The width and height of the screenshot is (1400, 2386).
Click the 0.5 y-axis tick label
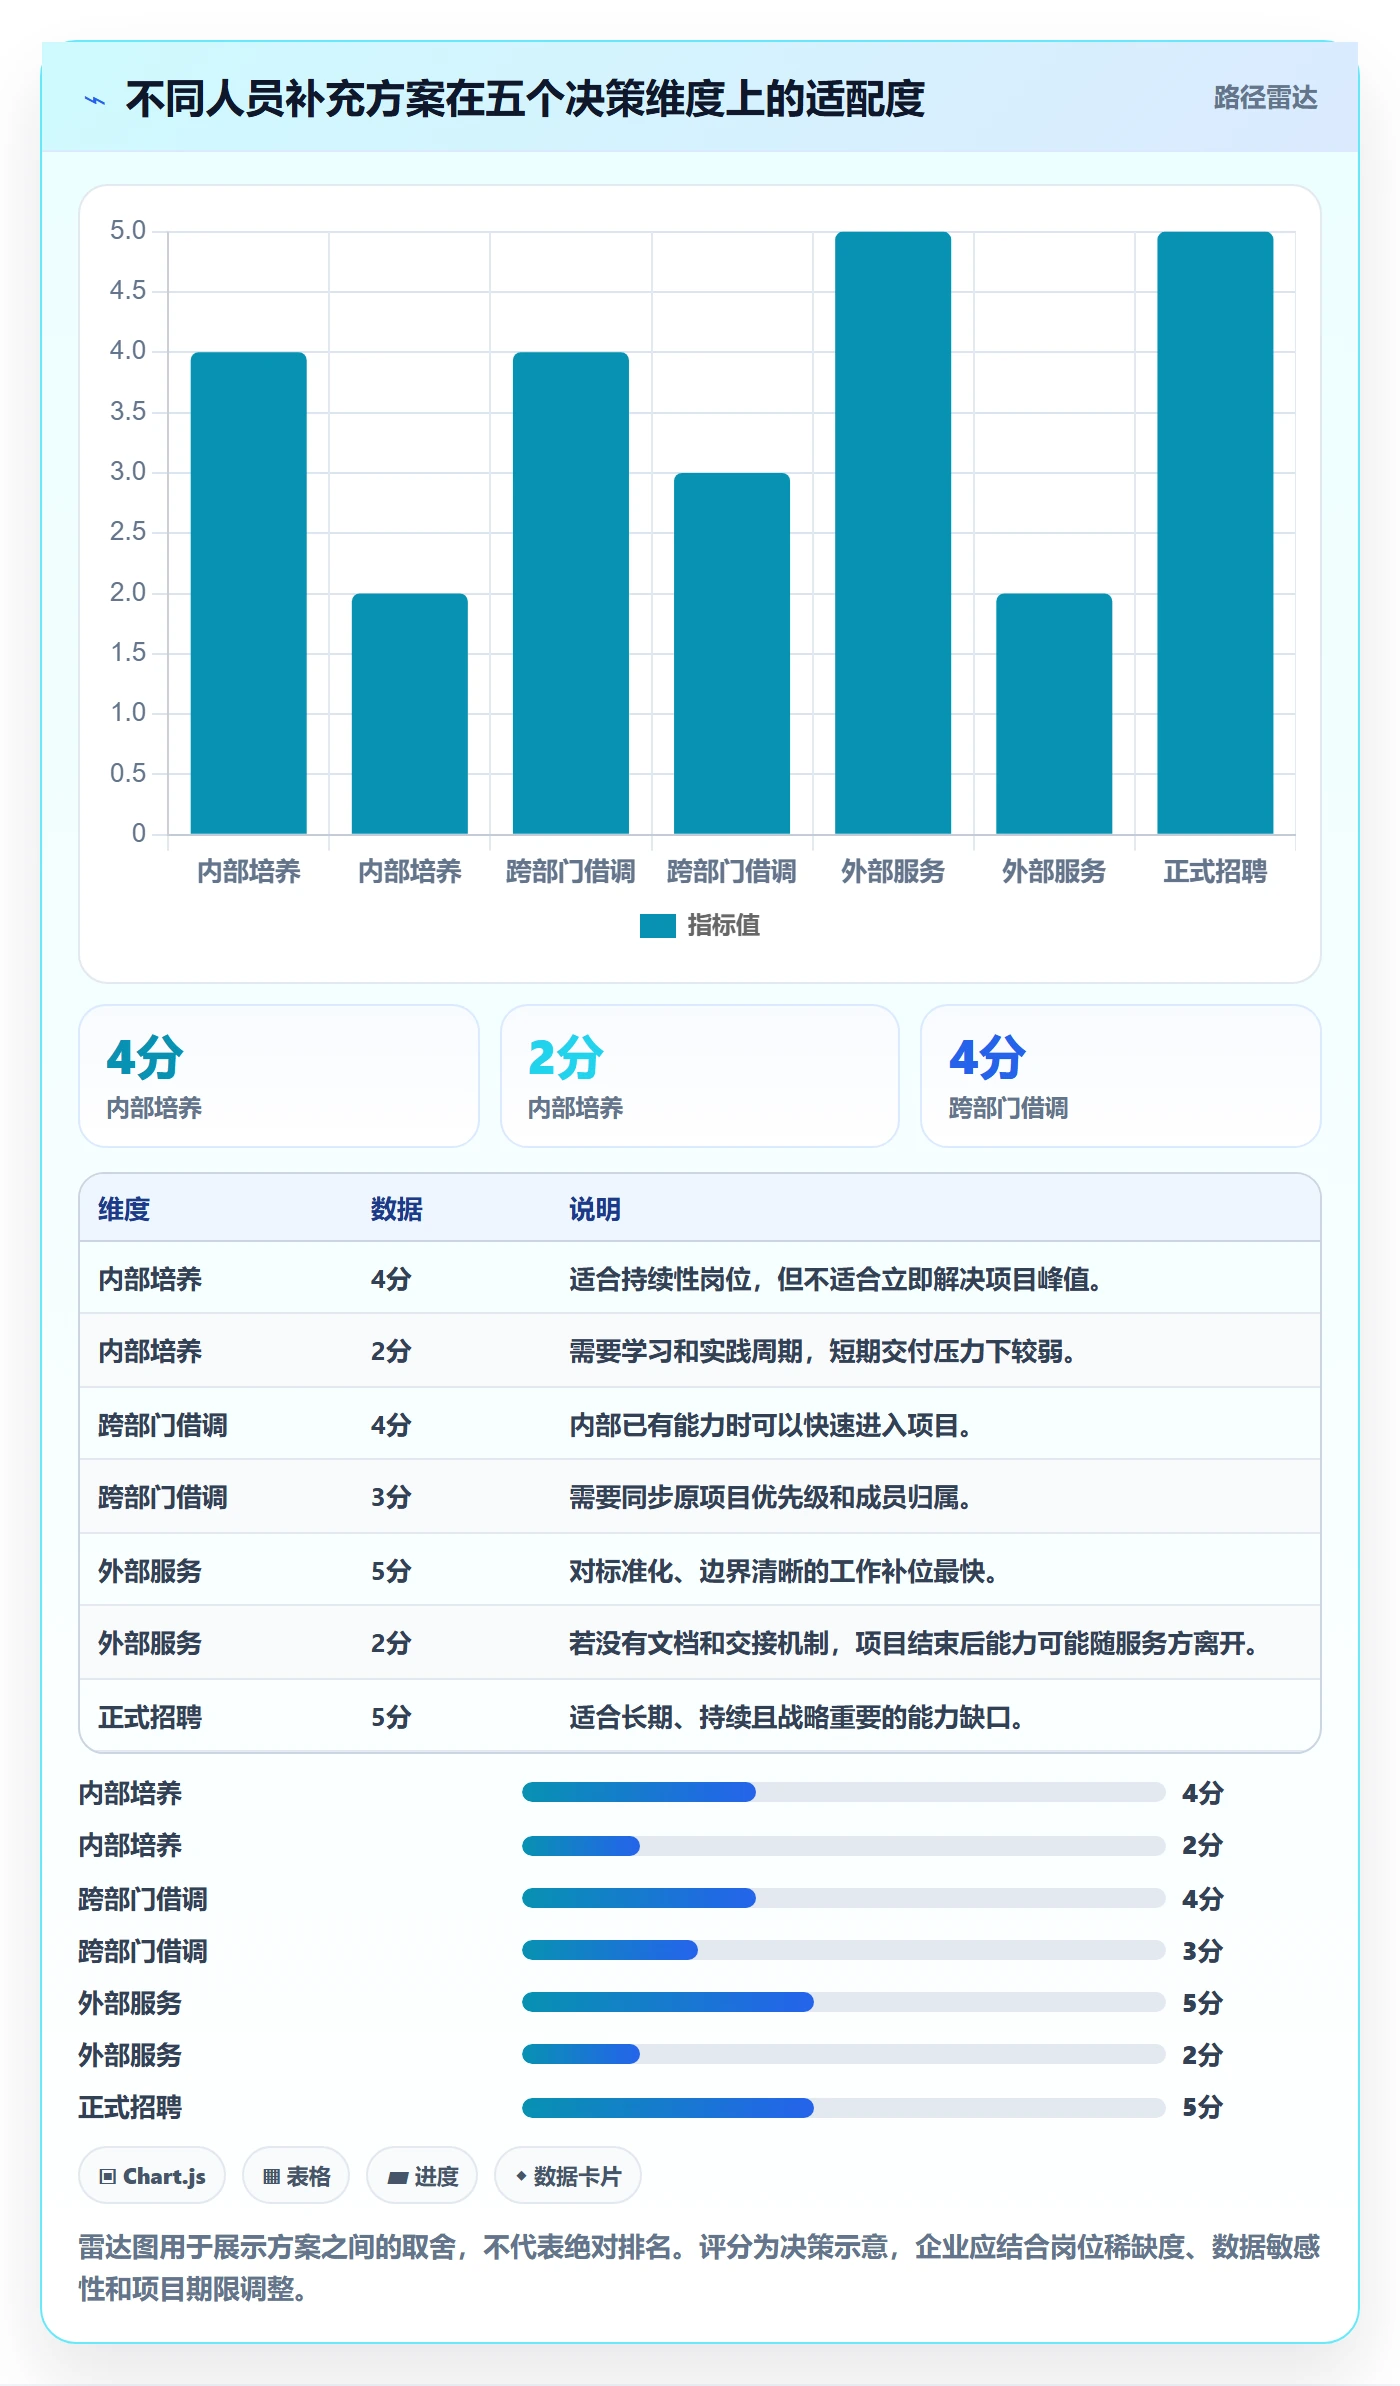[x=128, y=773]
